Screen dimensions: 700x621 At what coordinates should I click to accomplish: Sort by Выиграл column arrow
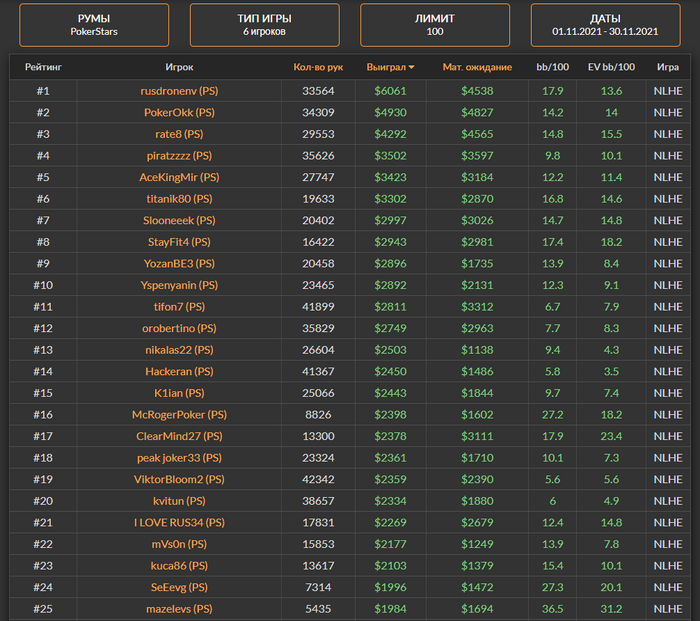click(411, 68)
